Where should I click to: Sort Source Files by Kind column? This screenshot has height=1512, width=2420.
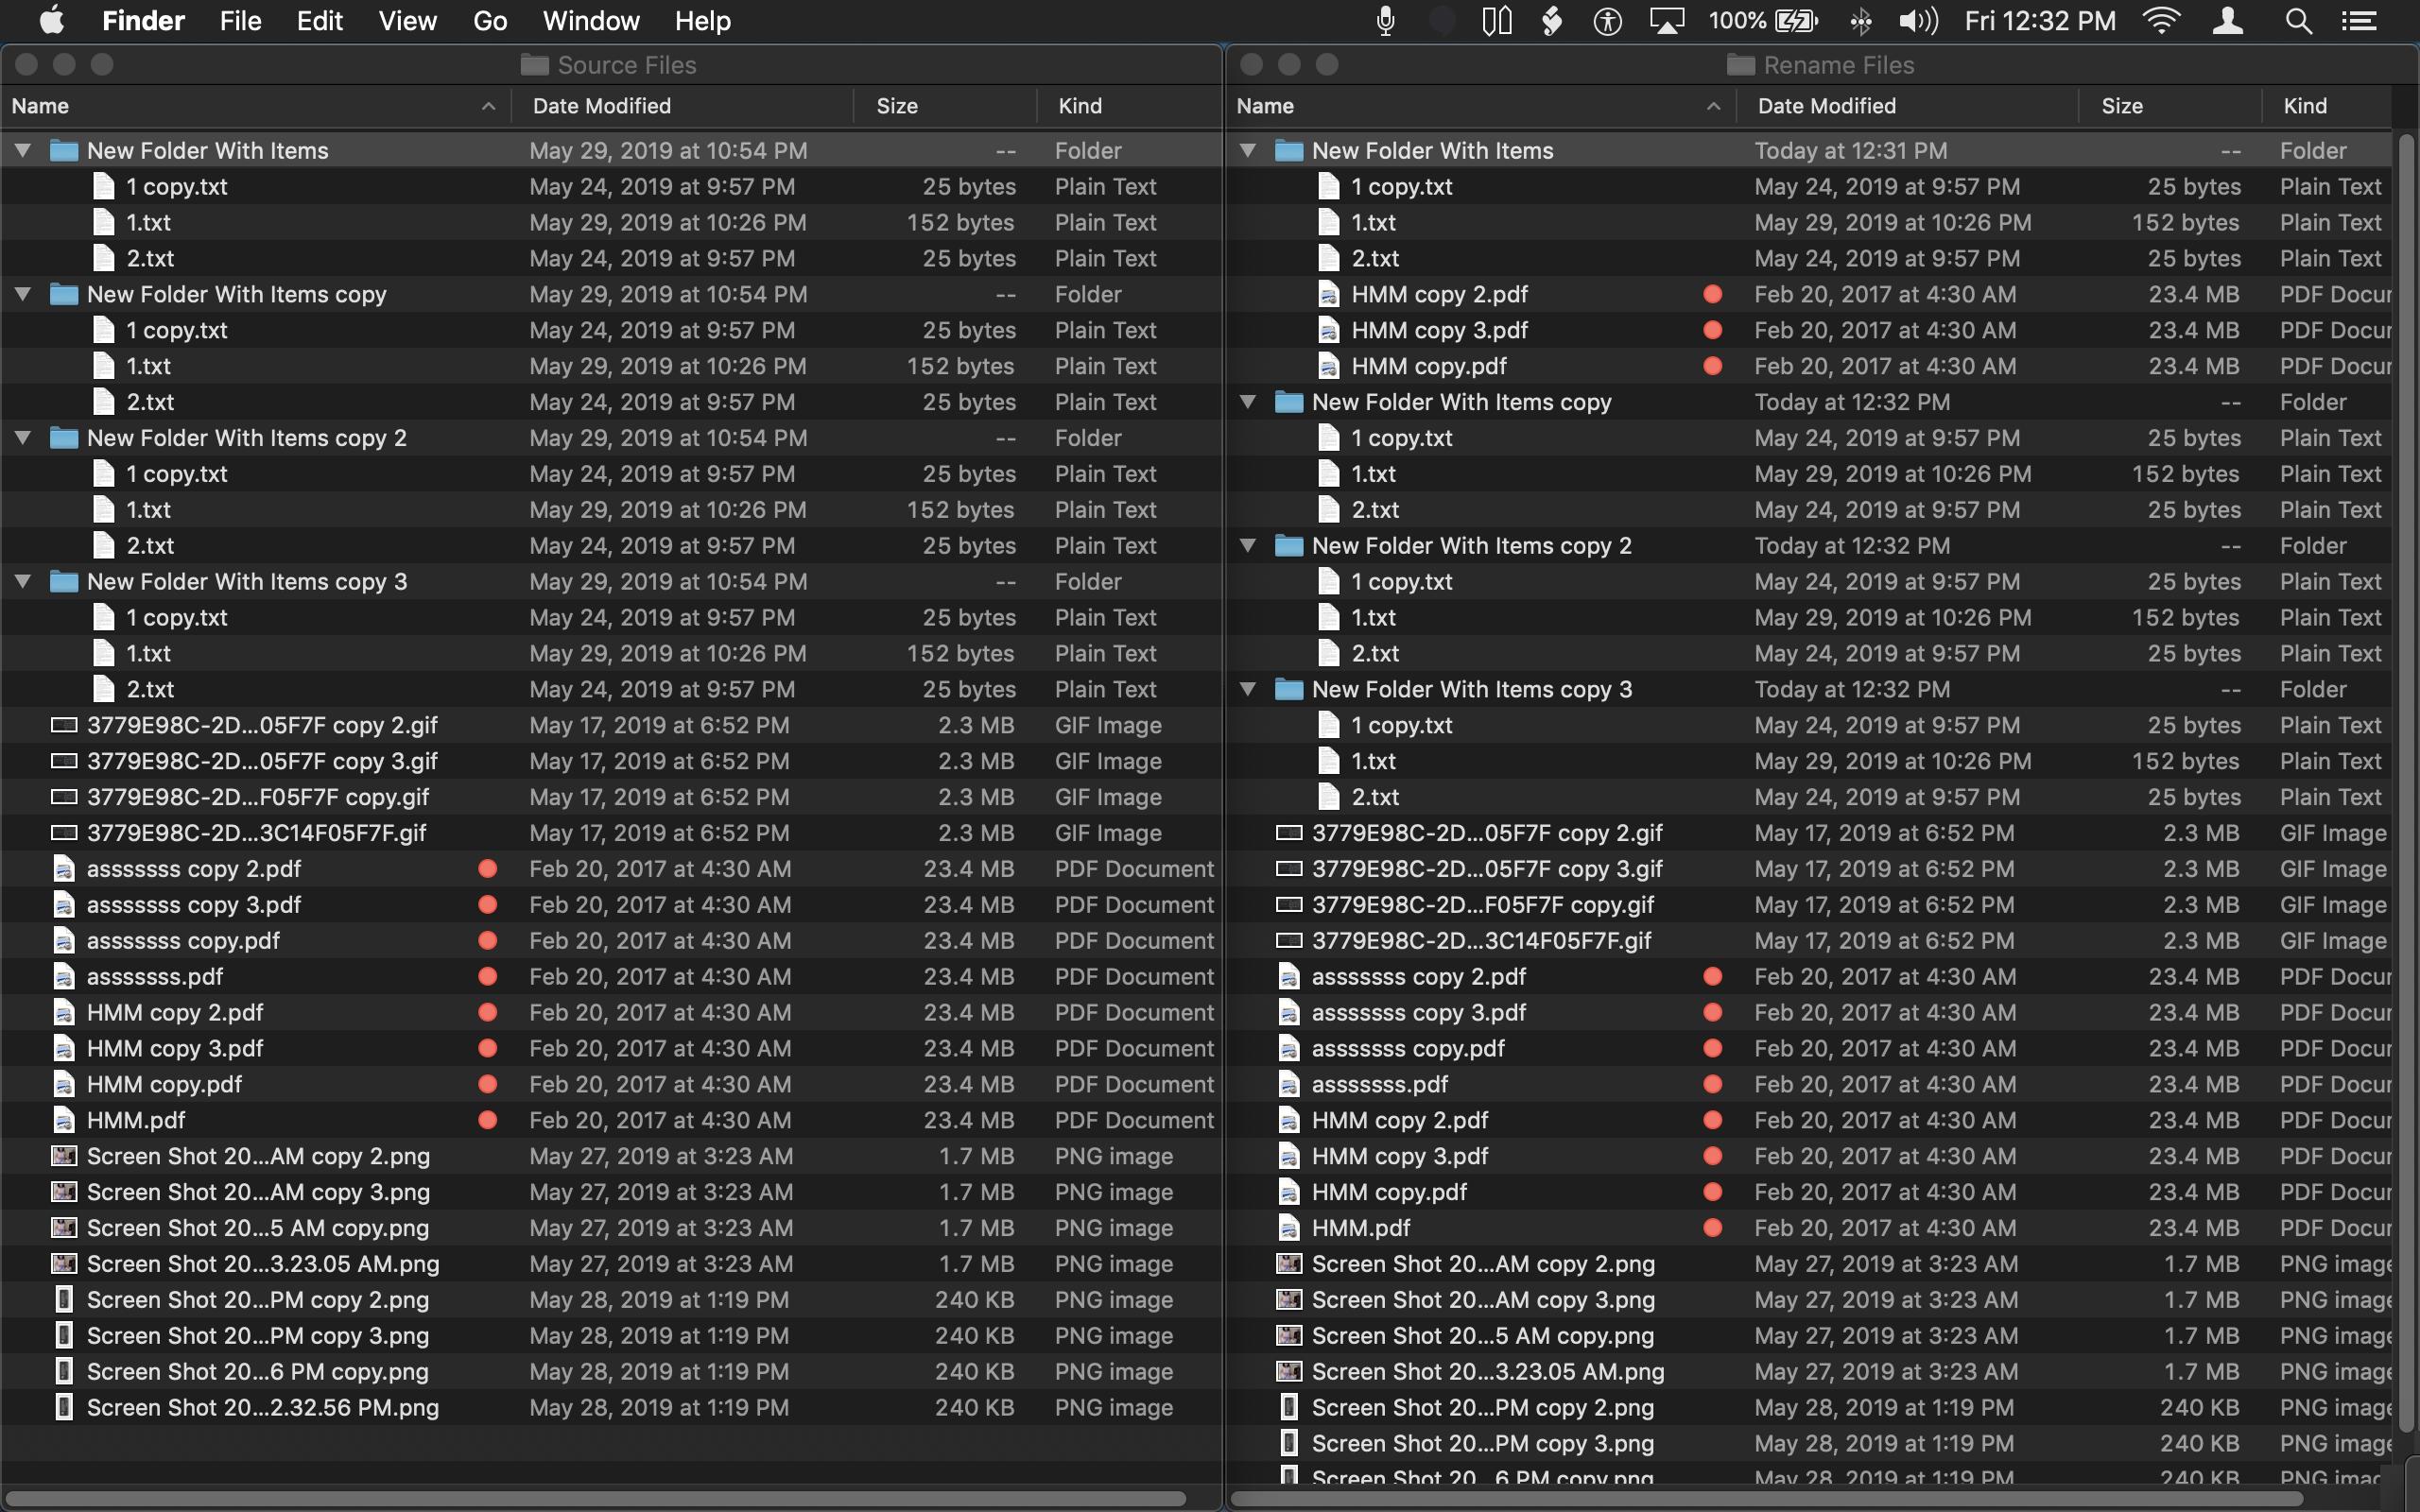[x=1129, y=106]
